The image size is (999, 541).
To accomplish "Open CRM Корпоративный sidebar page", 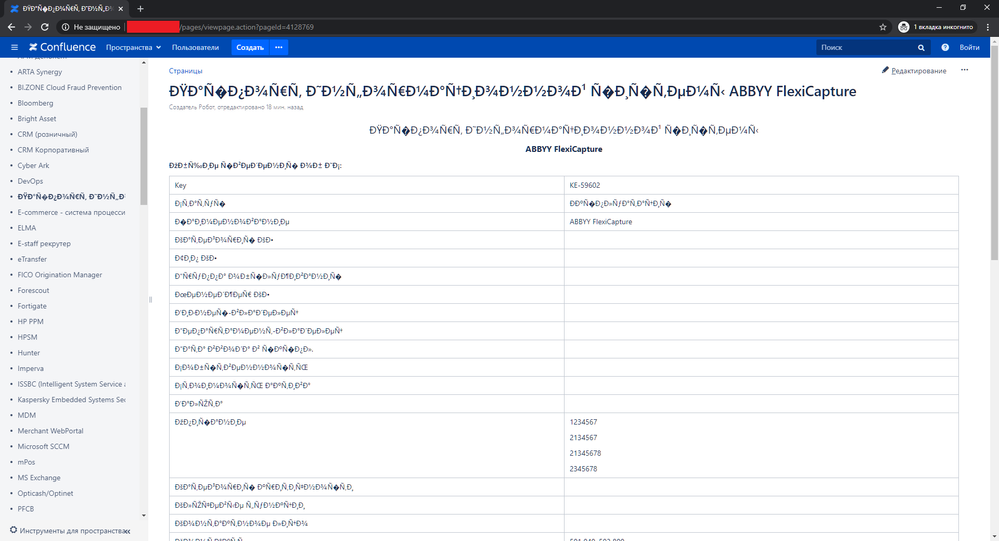I will pyautogui.click(x=53, y=150).
